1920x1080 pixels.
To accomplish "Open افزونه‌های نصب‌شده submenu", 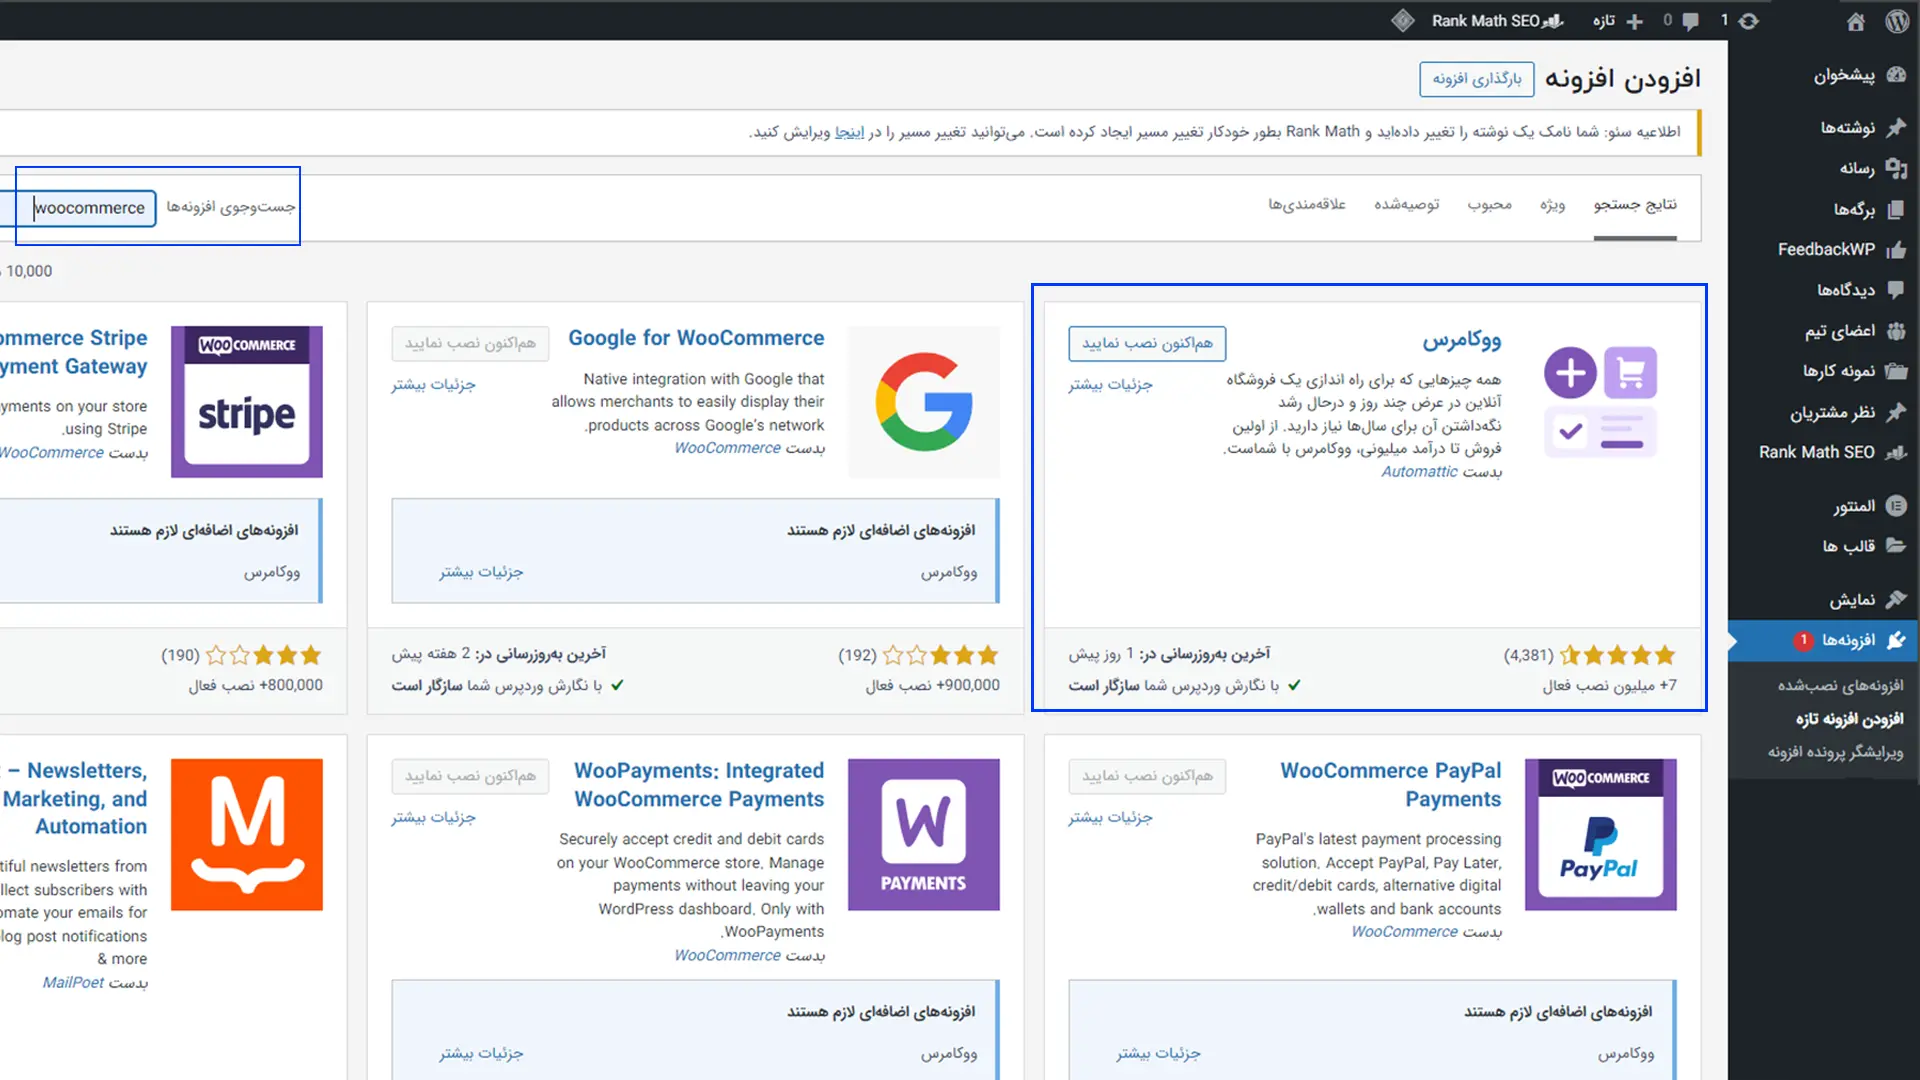I will point(1840,685).
